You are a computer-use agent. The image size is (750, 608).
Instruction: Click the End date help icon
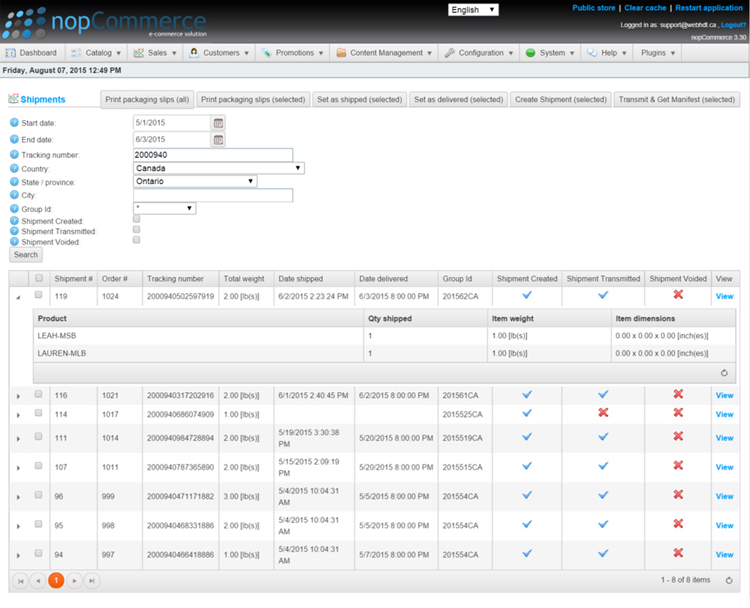pos(14,139)
